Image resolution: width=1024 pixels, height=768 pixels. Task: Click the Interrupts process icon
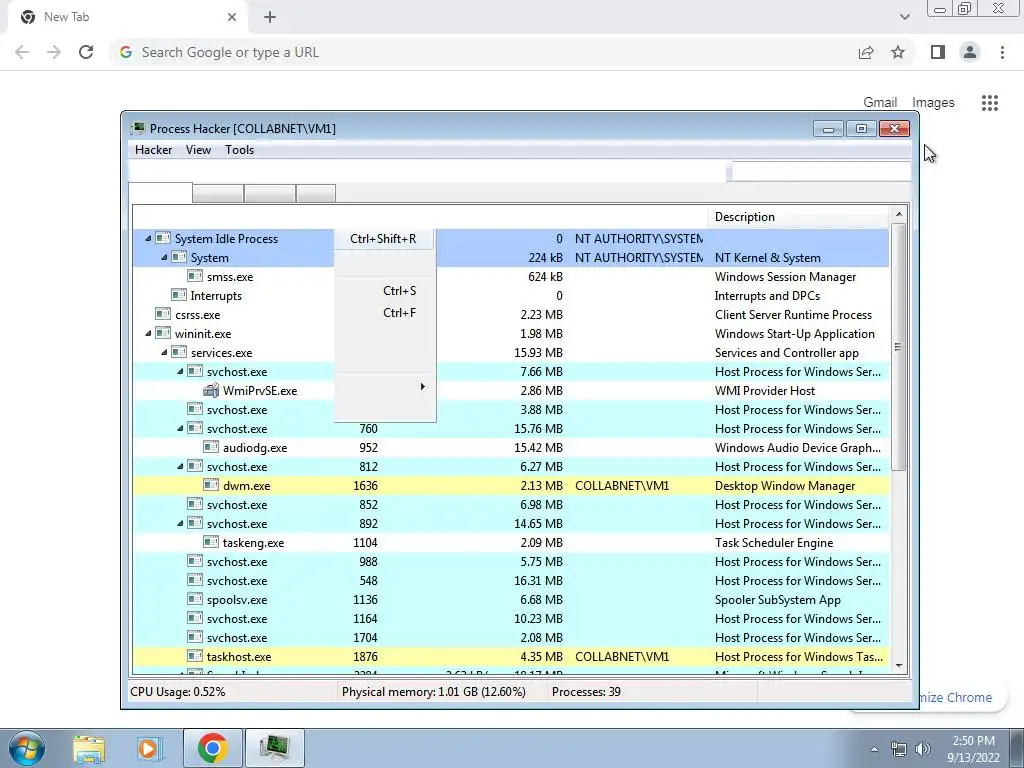[x=178, y=295]
